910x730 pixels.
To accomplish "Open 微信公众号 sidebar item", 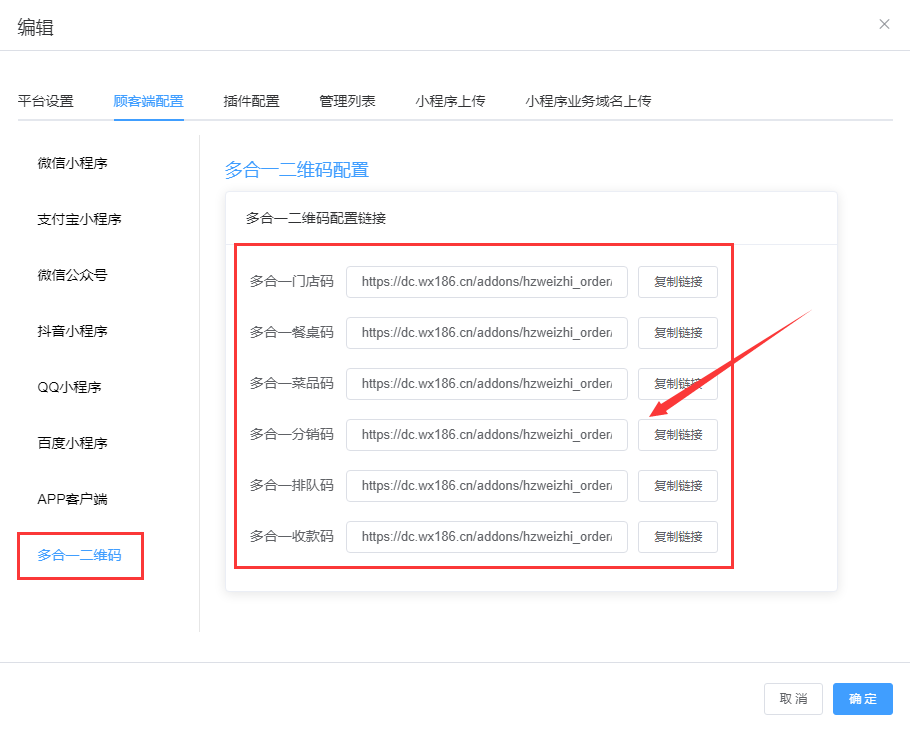I will point(73,275).
